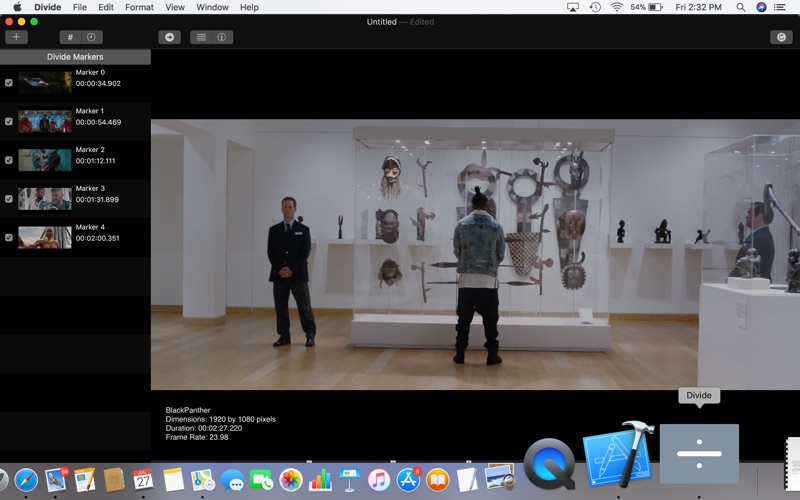Open Siri from the menu bar
Image resolution: width=800 pixels, height=500 pixels.
coord(761,7)
